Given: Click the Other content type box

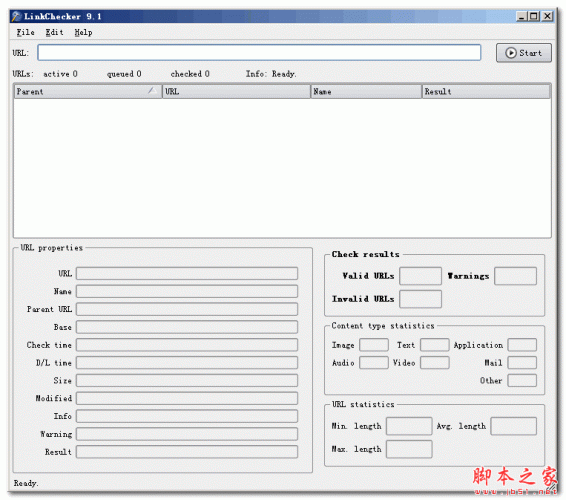Looking at the screenshot, I should tap(522, 381).
